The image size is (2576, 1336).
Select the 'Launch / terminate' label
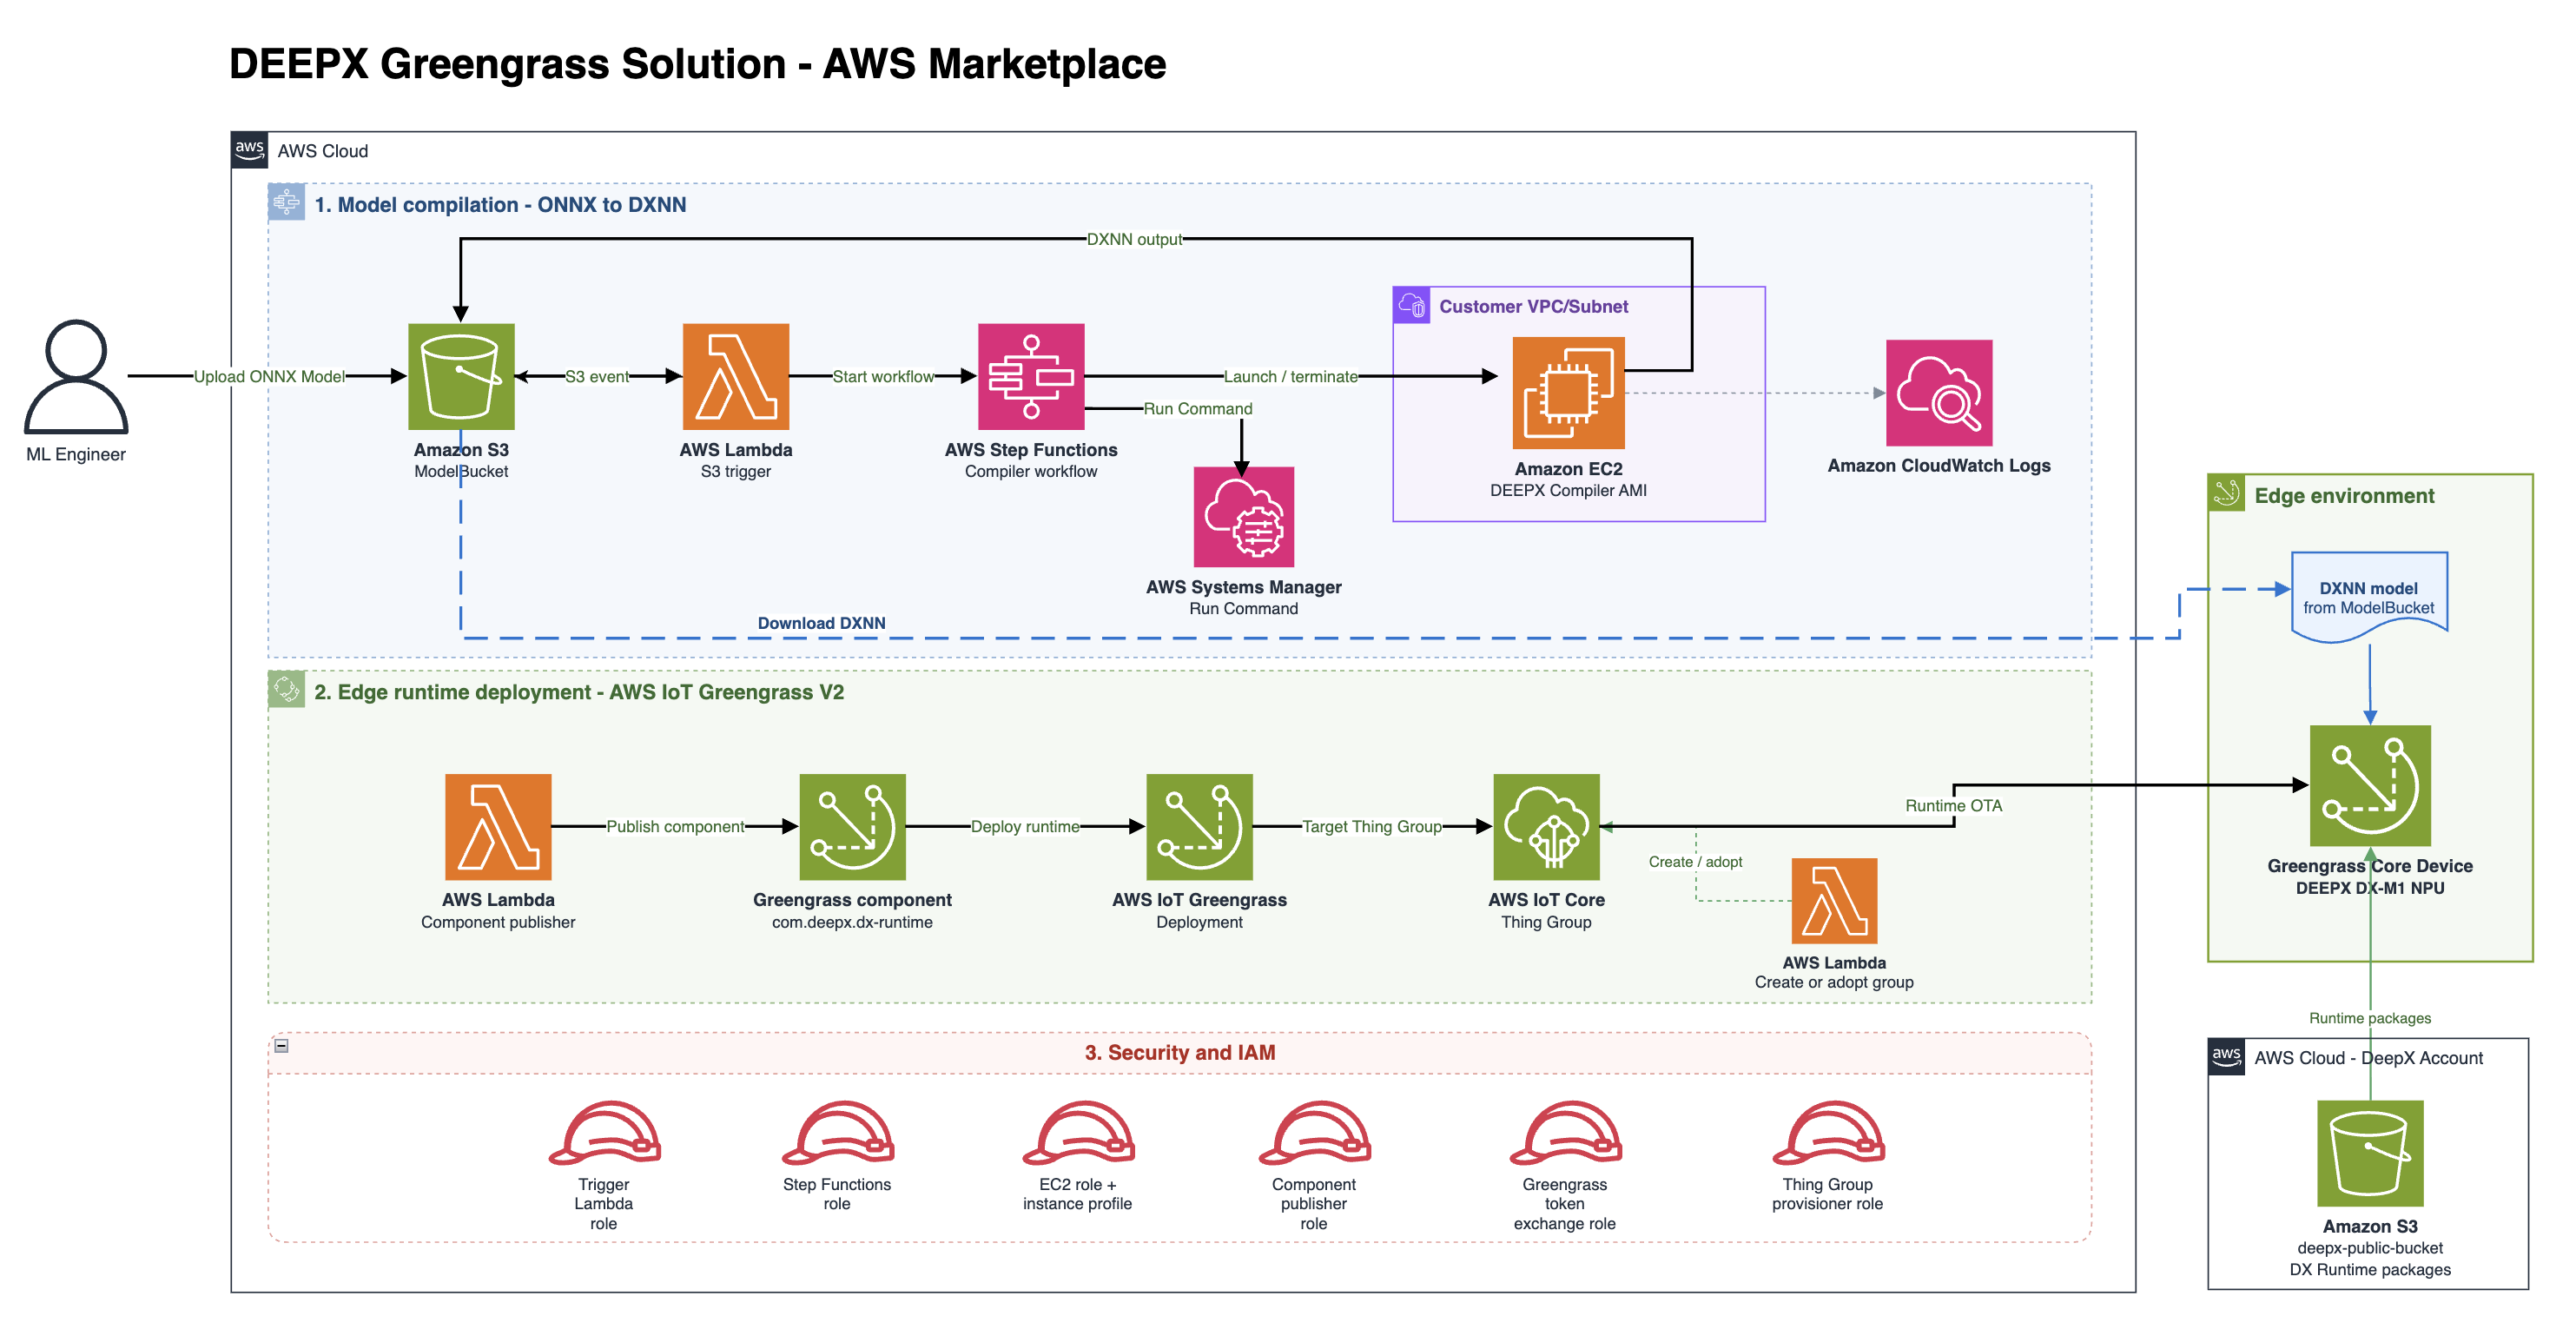coord(1291,376)
